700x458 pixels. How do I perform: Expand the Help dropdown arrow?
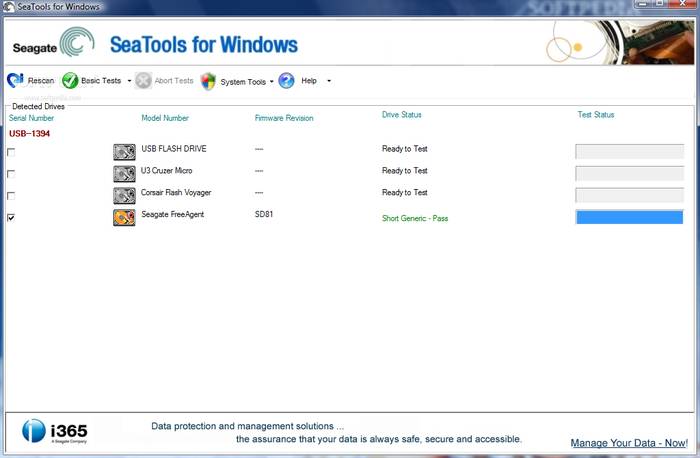(329, 81)
